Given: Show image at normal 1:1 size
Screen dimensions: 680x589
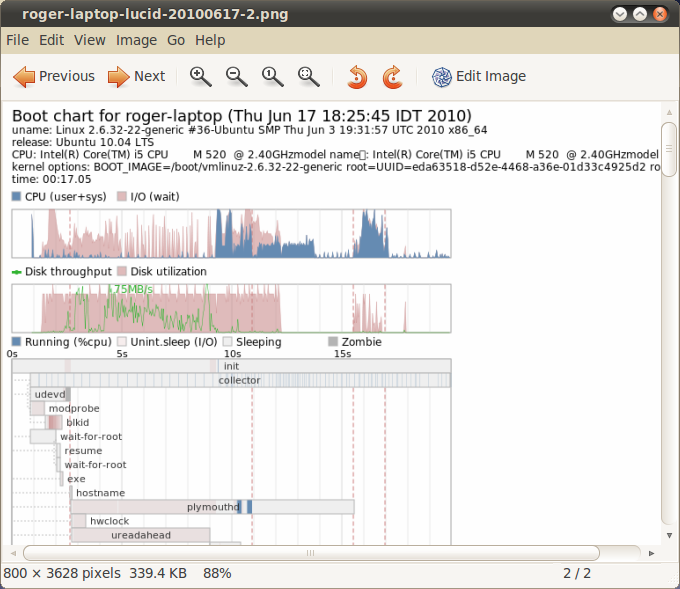Looking at the screenshot, I should (x=272, y=76).
